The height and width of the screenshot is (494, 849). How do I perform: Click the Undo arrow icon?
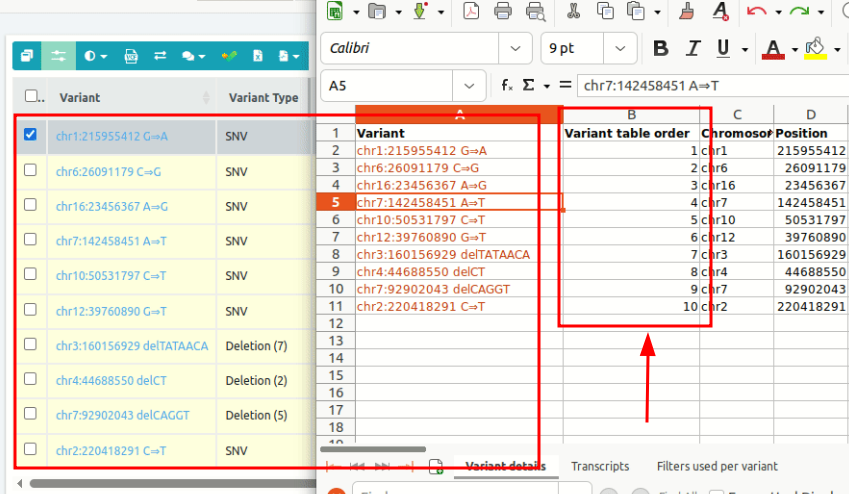757,11
